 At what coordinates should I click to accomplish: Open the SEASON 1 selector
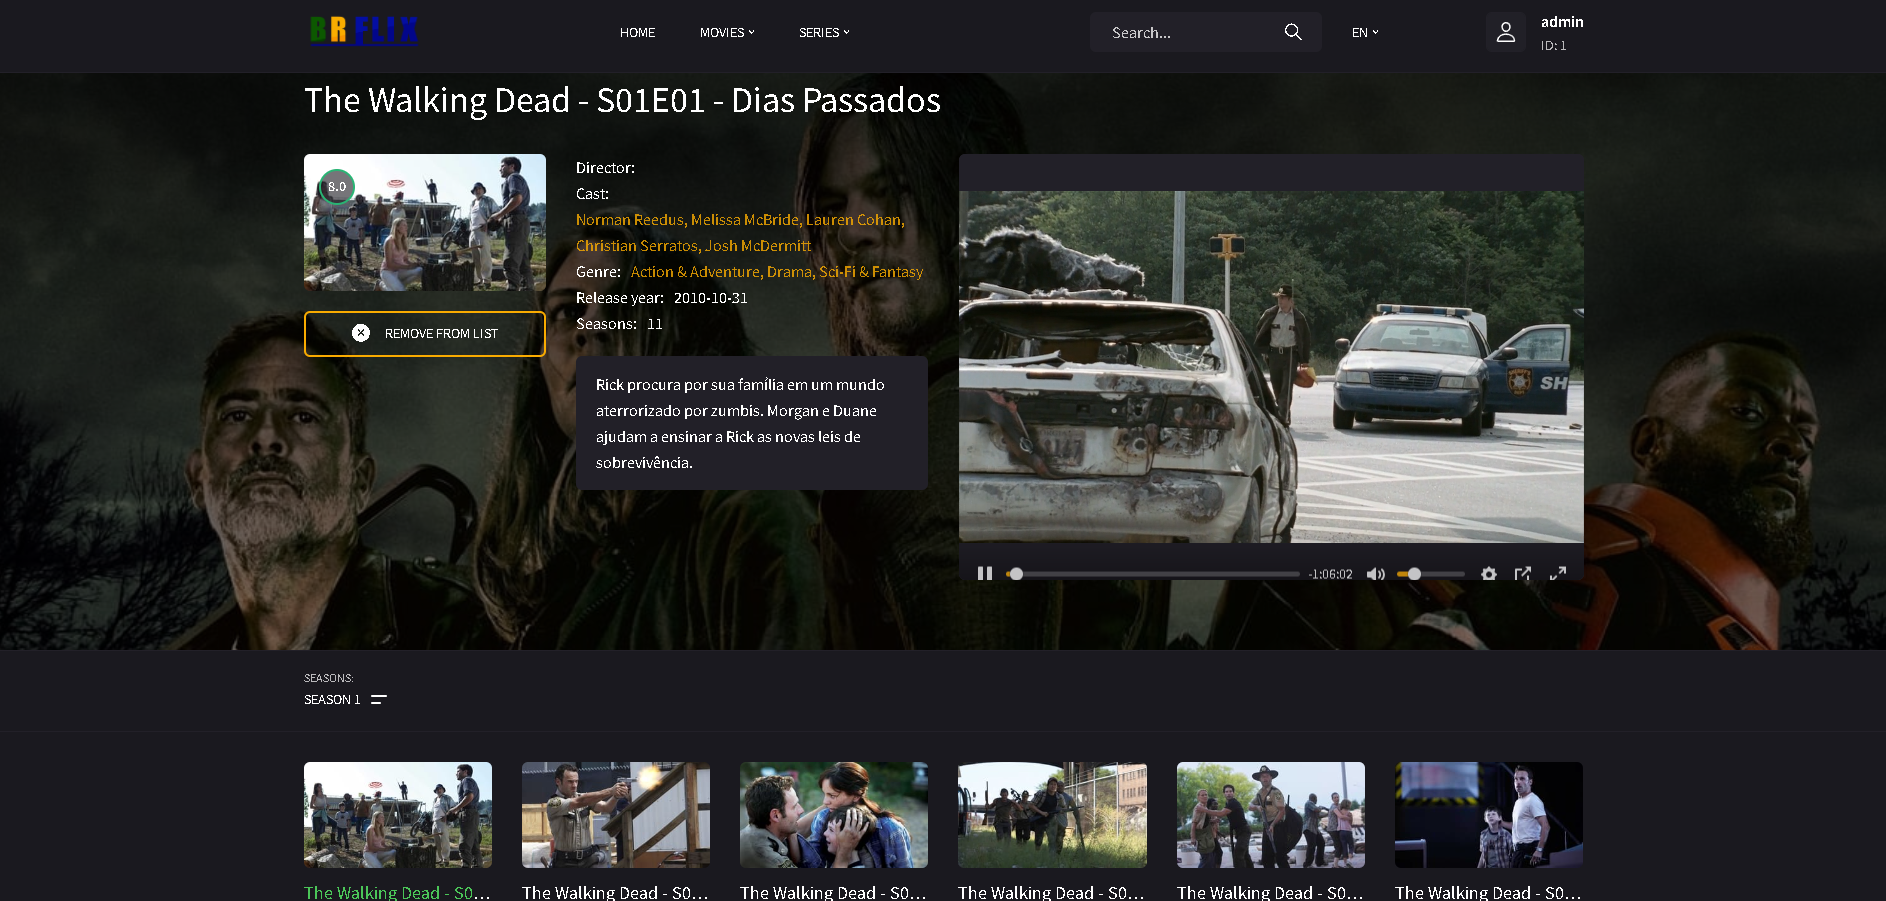(332, 700)
